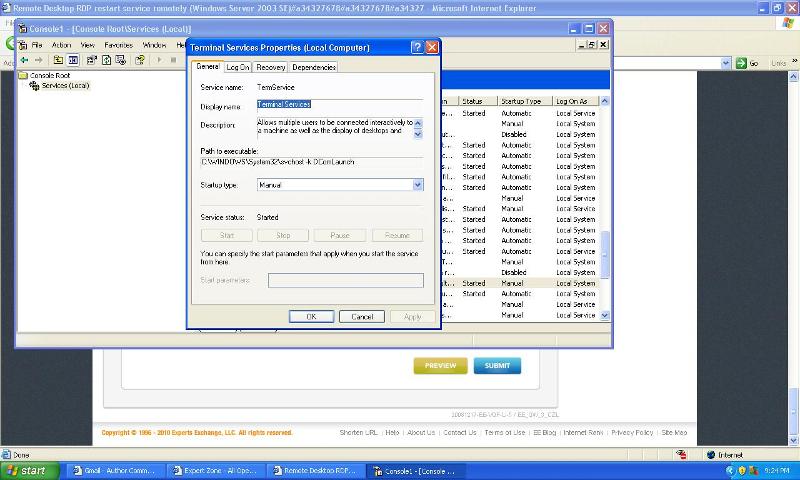Switch to the Gmail taskbar window
The height and width of the screenshot is (480, 800).
pos(117,471)
